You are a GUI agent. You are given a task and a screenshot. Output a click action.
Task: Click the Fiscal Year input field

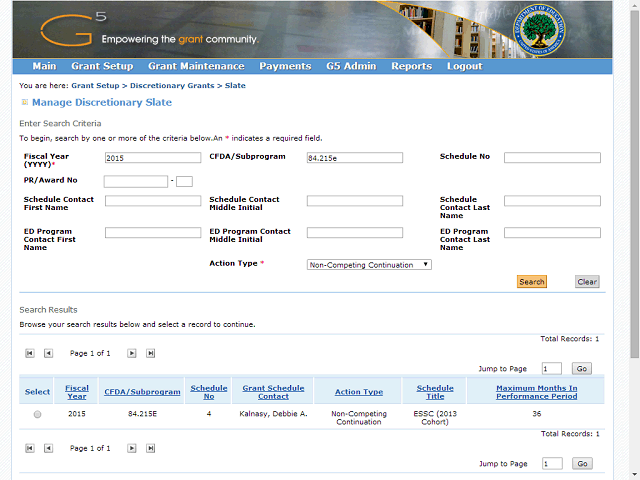[x=153, y=158]
